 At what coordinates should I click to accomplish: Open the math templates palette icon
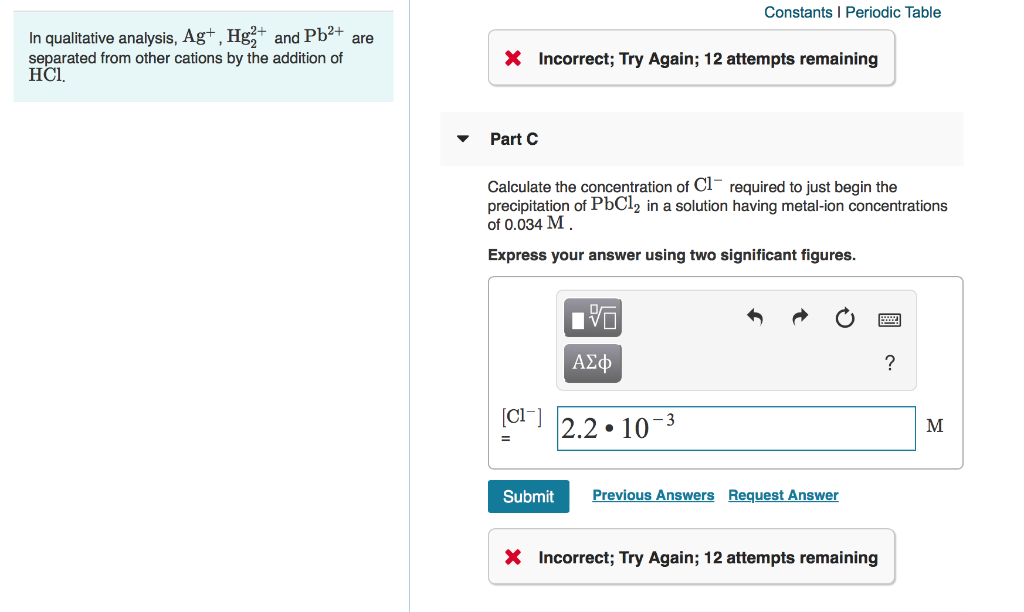[592, 318]
